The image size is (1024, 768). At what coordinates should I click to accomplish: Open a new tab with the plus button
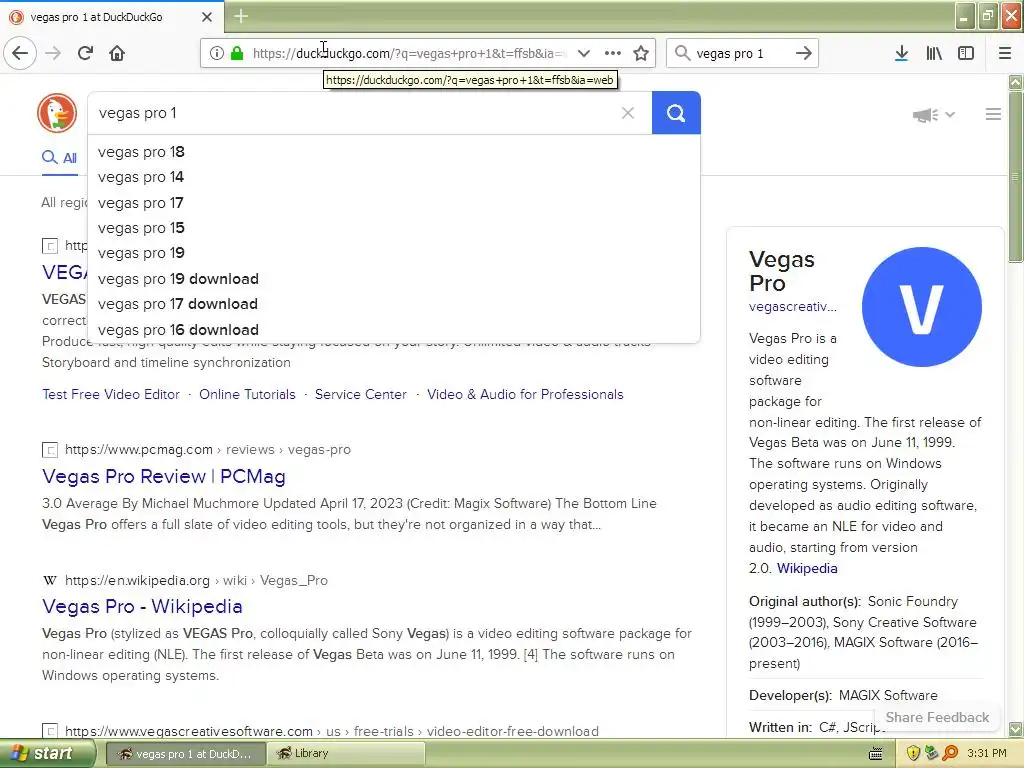(241, 16)
